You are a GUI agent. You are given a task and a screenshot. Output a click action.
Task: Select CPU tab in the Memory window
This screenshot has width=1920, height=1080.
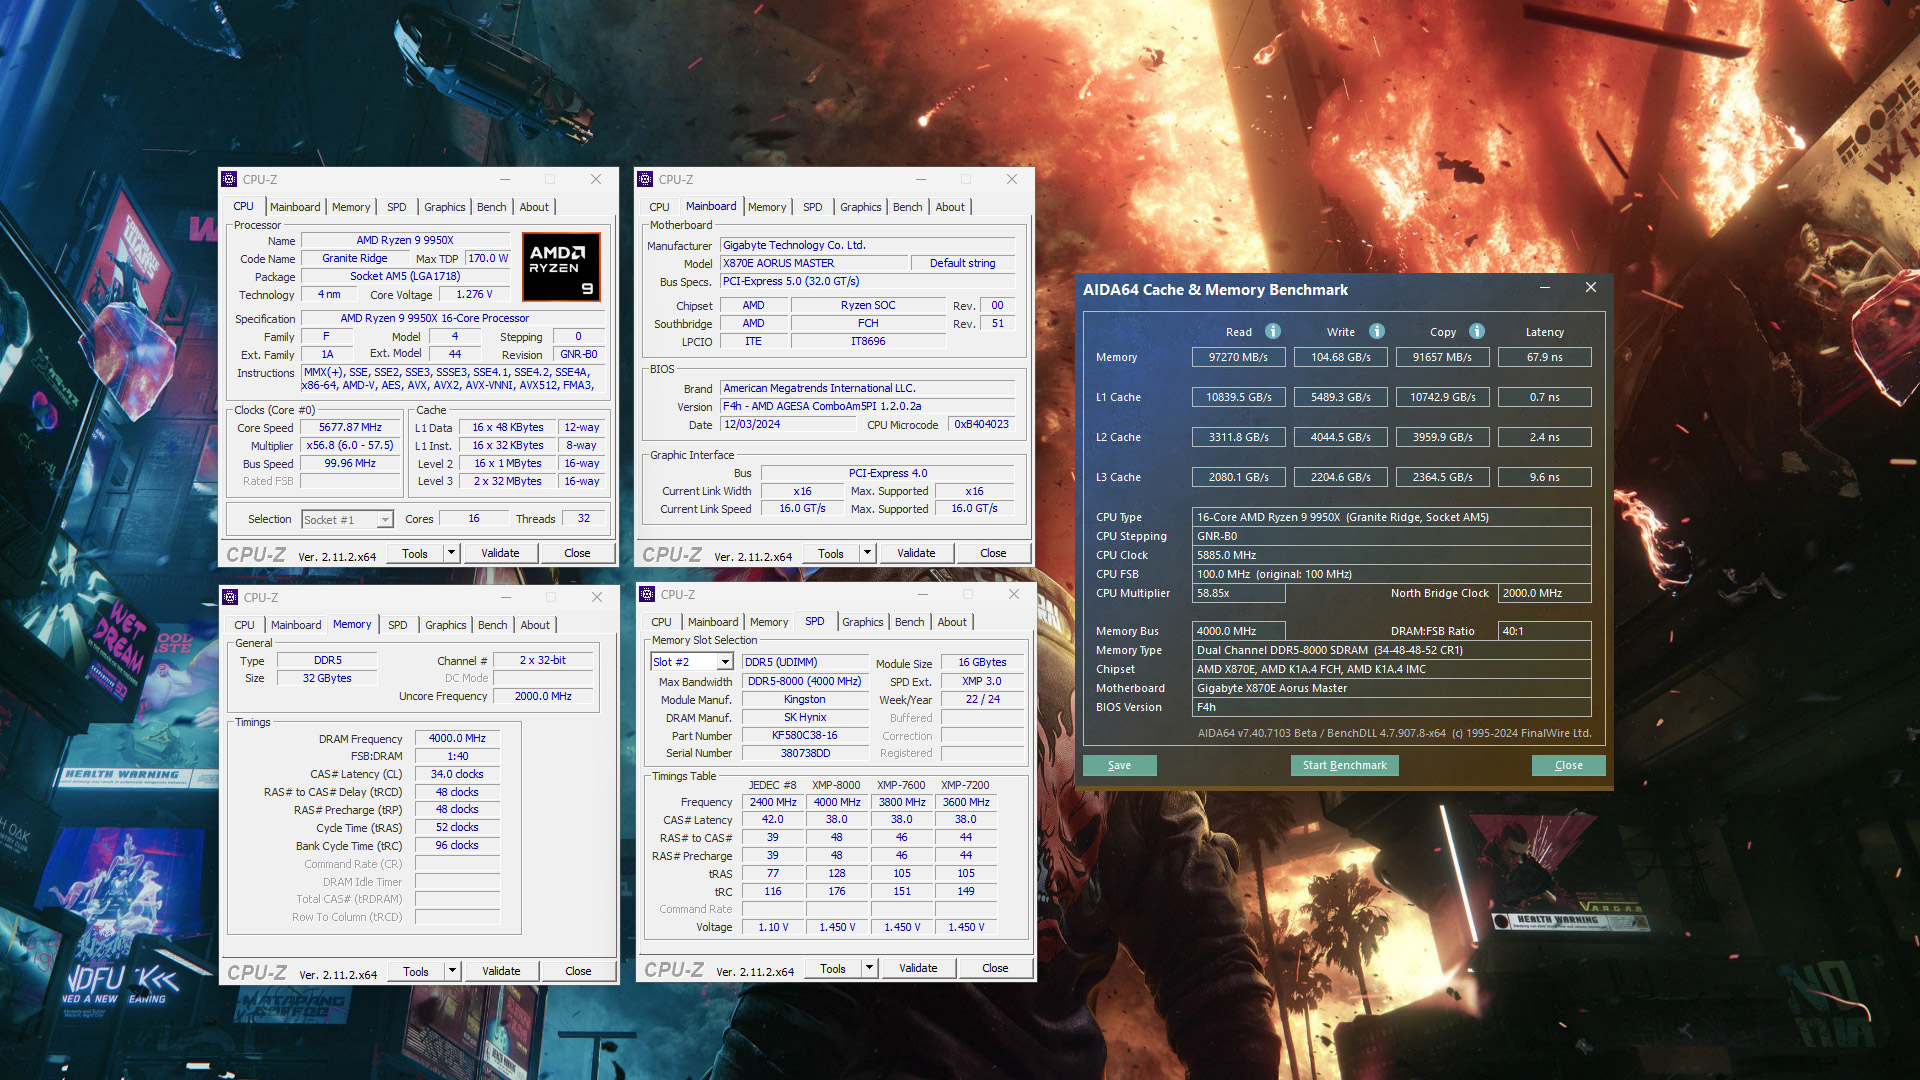pyautogui.click(x=245, y=625)
